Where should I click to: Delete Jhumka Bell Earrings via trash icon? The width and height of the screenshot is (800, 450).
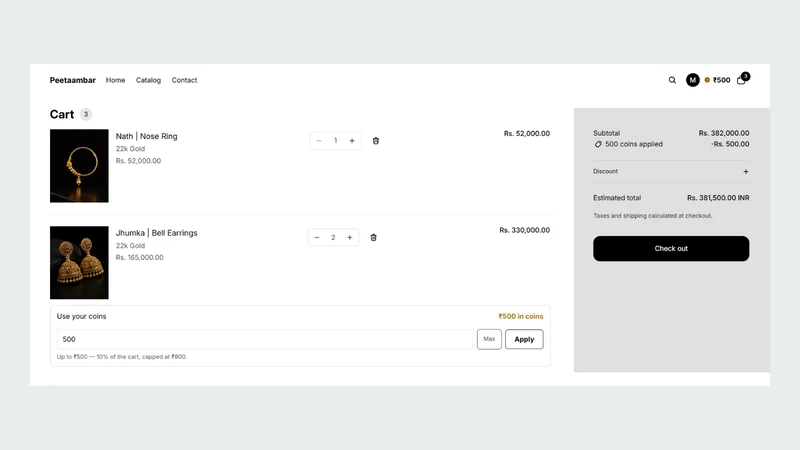(373, 237)
